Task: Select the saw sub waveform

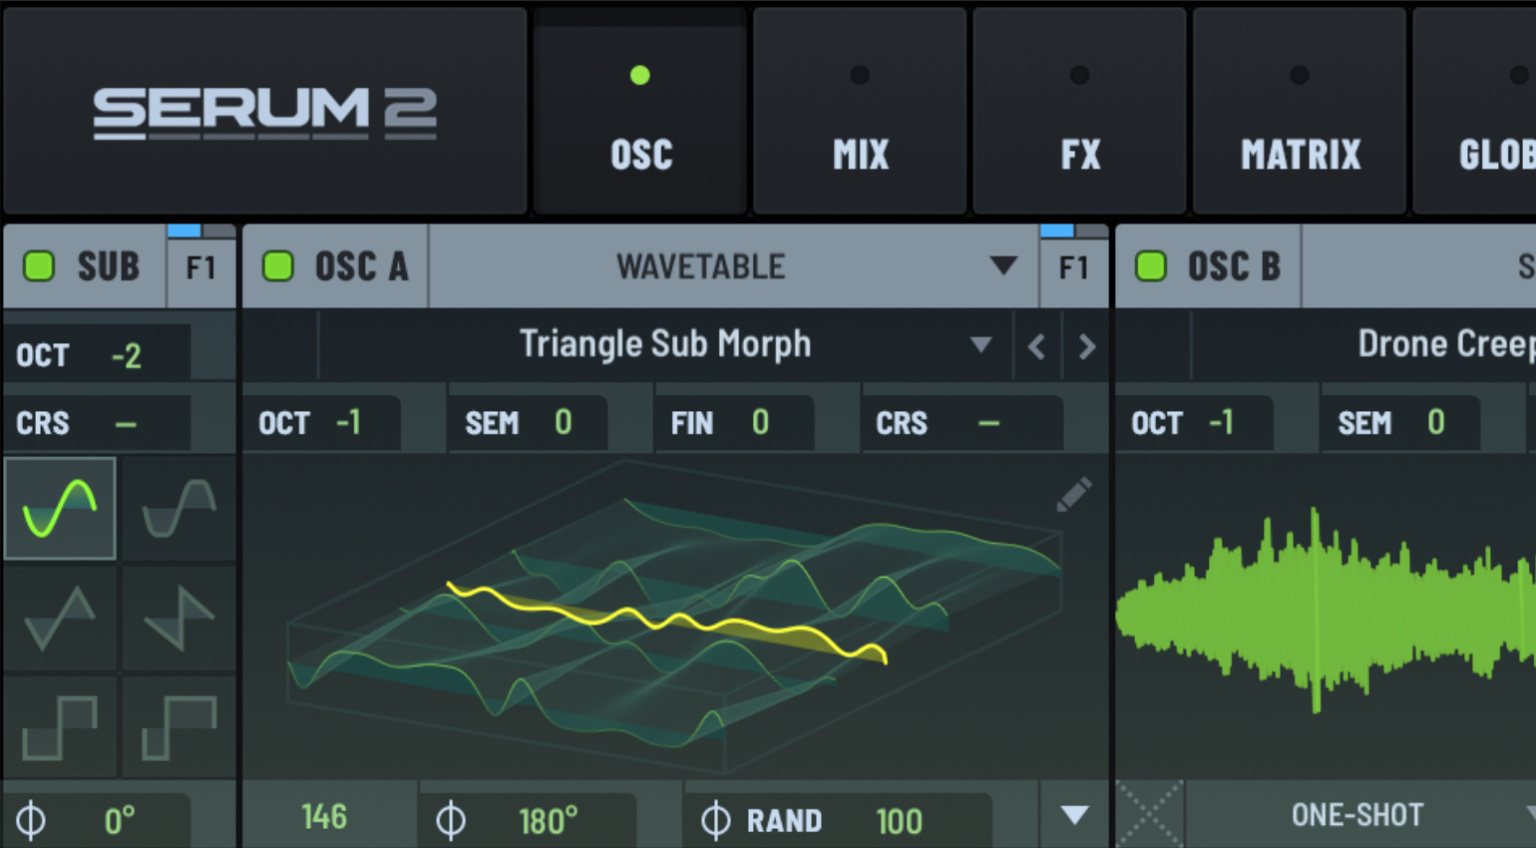Action: point(178,618)
